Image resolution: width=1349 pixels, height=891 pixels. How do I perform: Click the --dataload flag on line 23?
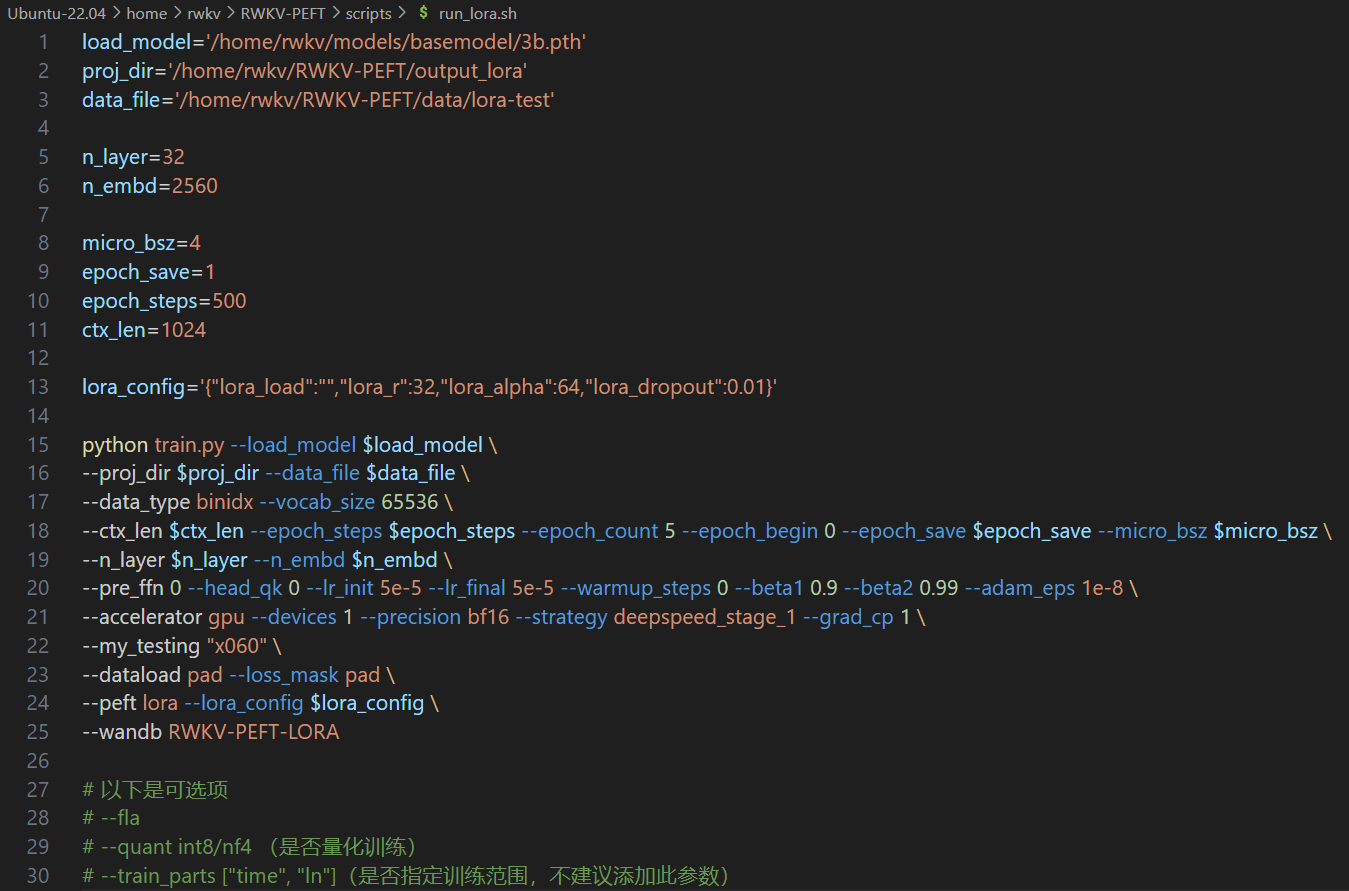132,675
